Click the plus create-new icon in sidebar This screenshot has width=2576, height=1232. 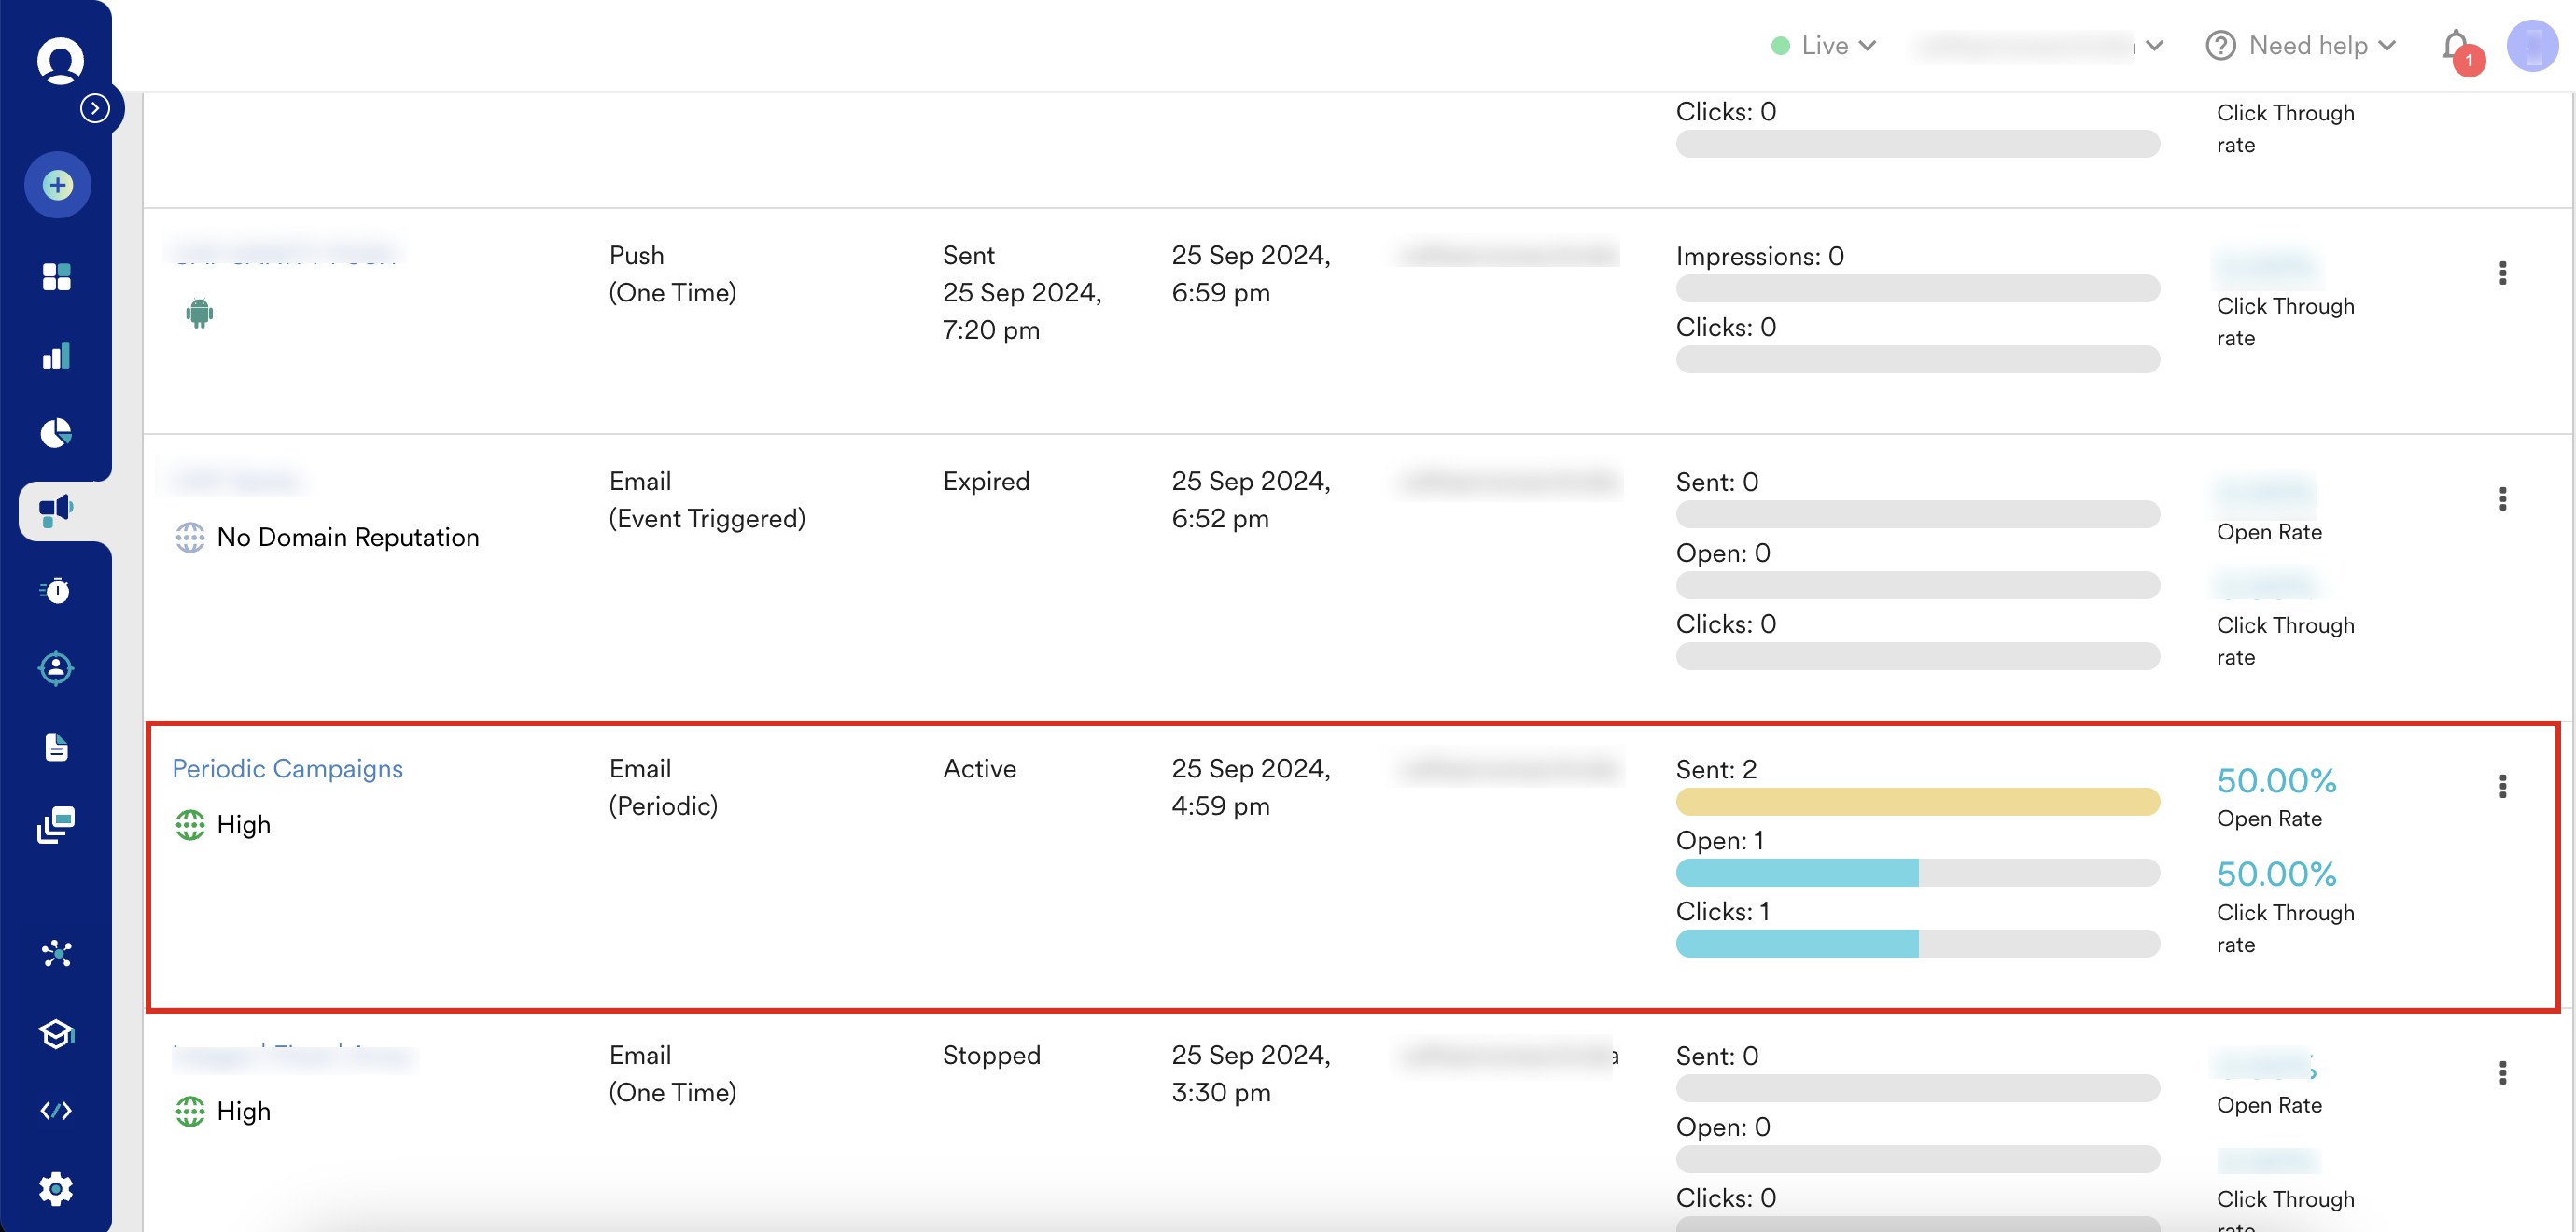(57, 185)
